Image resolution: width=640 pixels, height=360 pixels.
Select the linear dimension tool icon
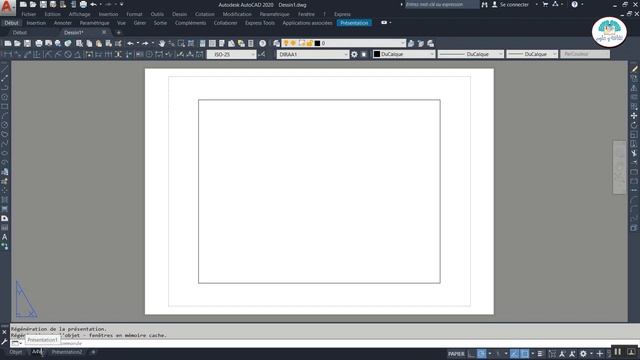click(7, 54)
